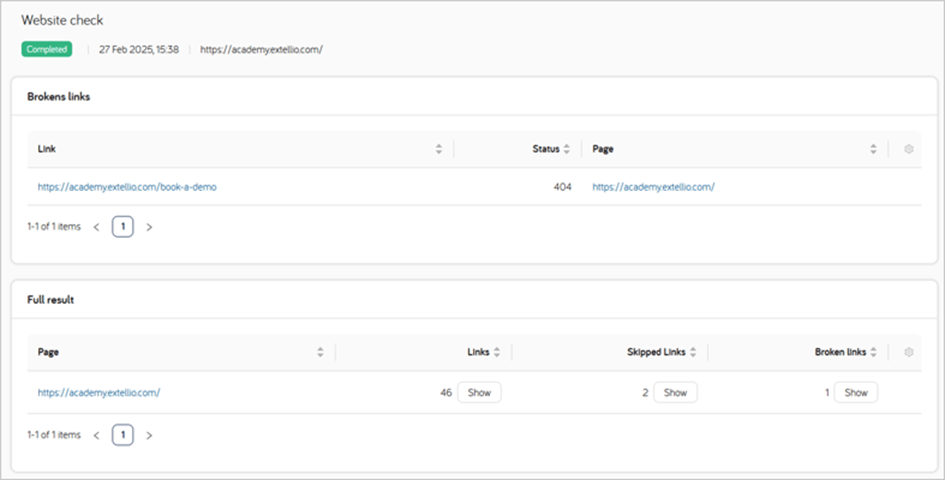Viewport: 945px width, 480px height.
Task: Click the checked URL in header
Action: [x=262, y=49]
